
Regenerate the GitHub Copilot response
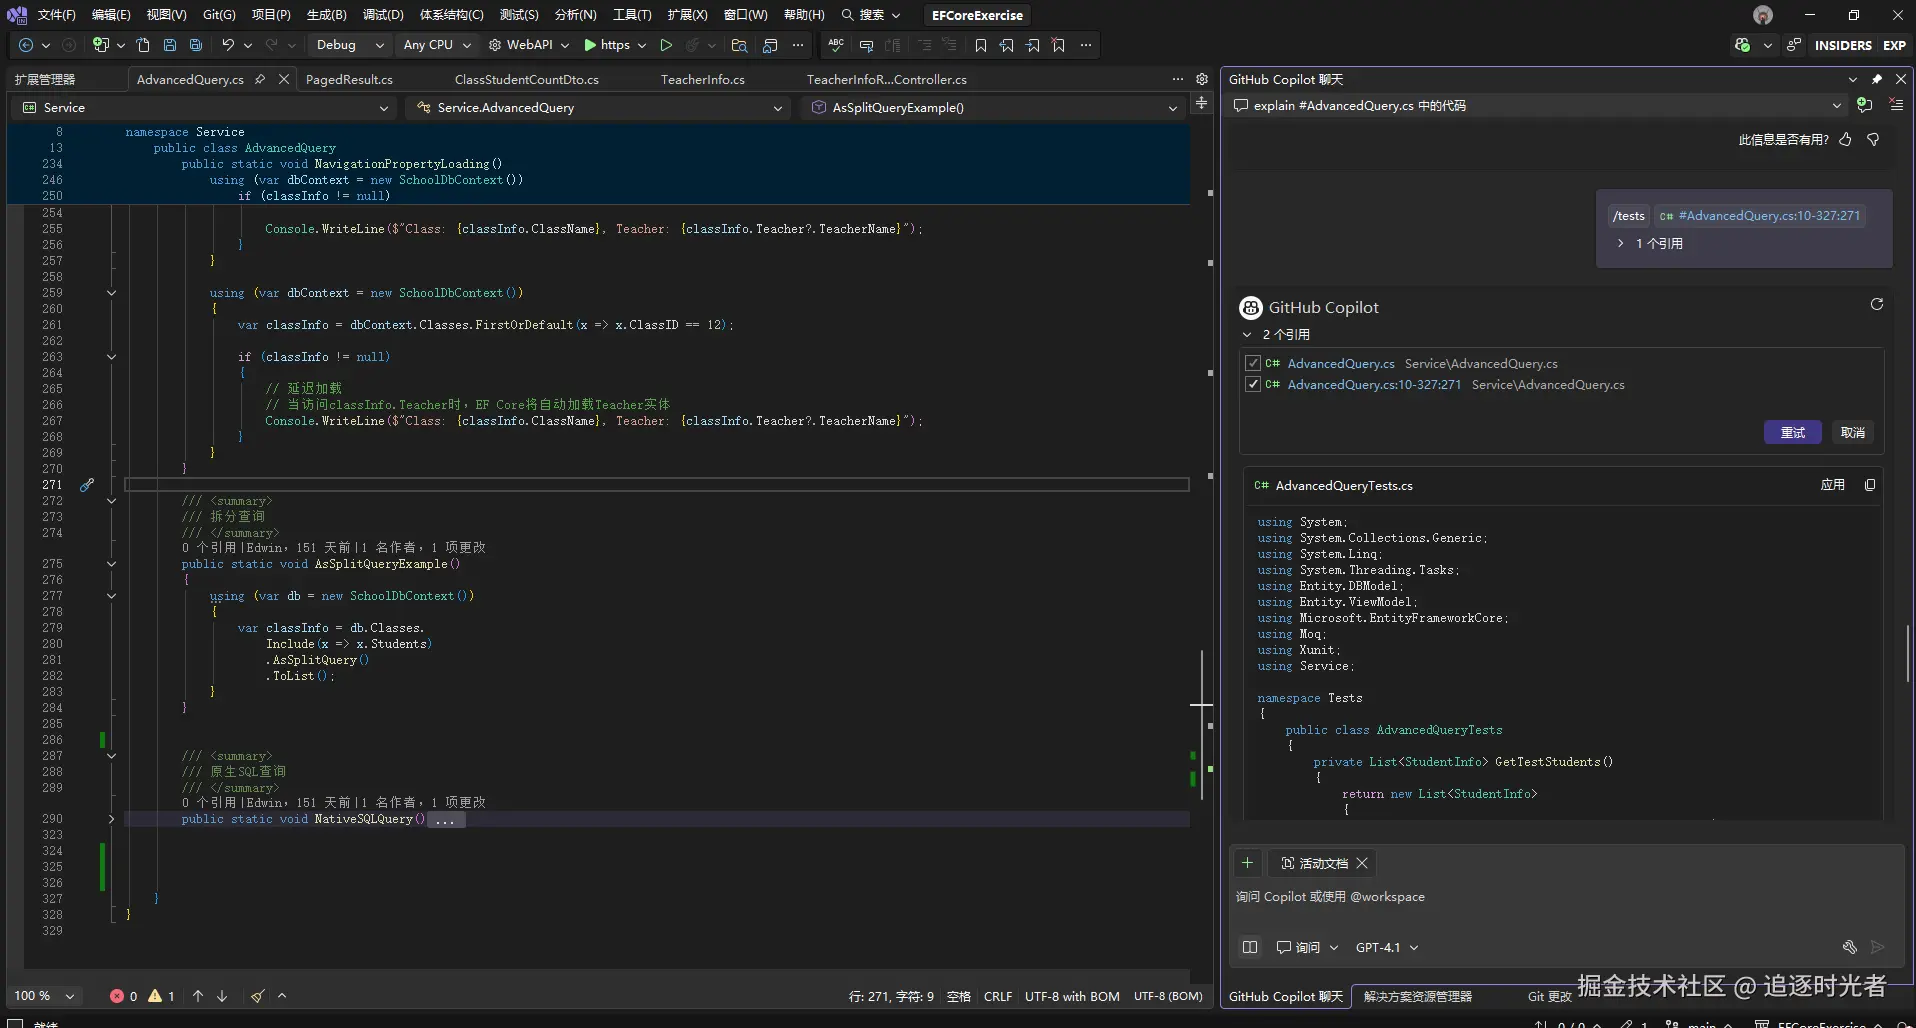tap(1877, 305)
